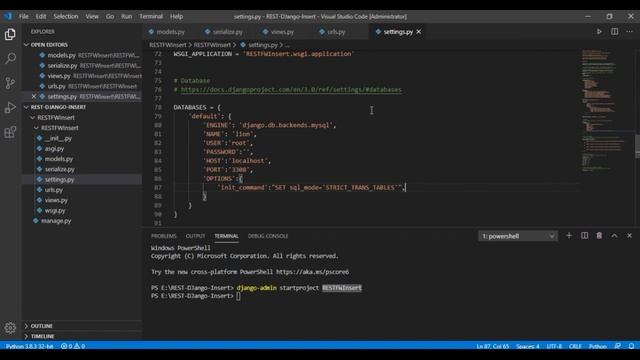Open the Terminal menu
This screenshot has width=640, height=360.
(x=151, y=16)
